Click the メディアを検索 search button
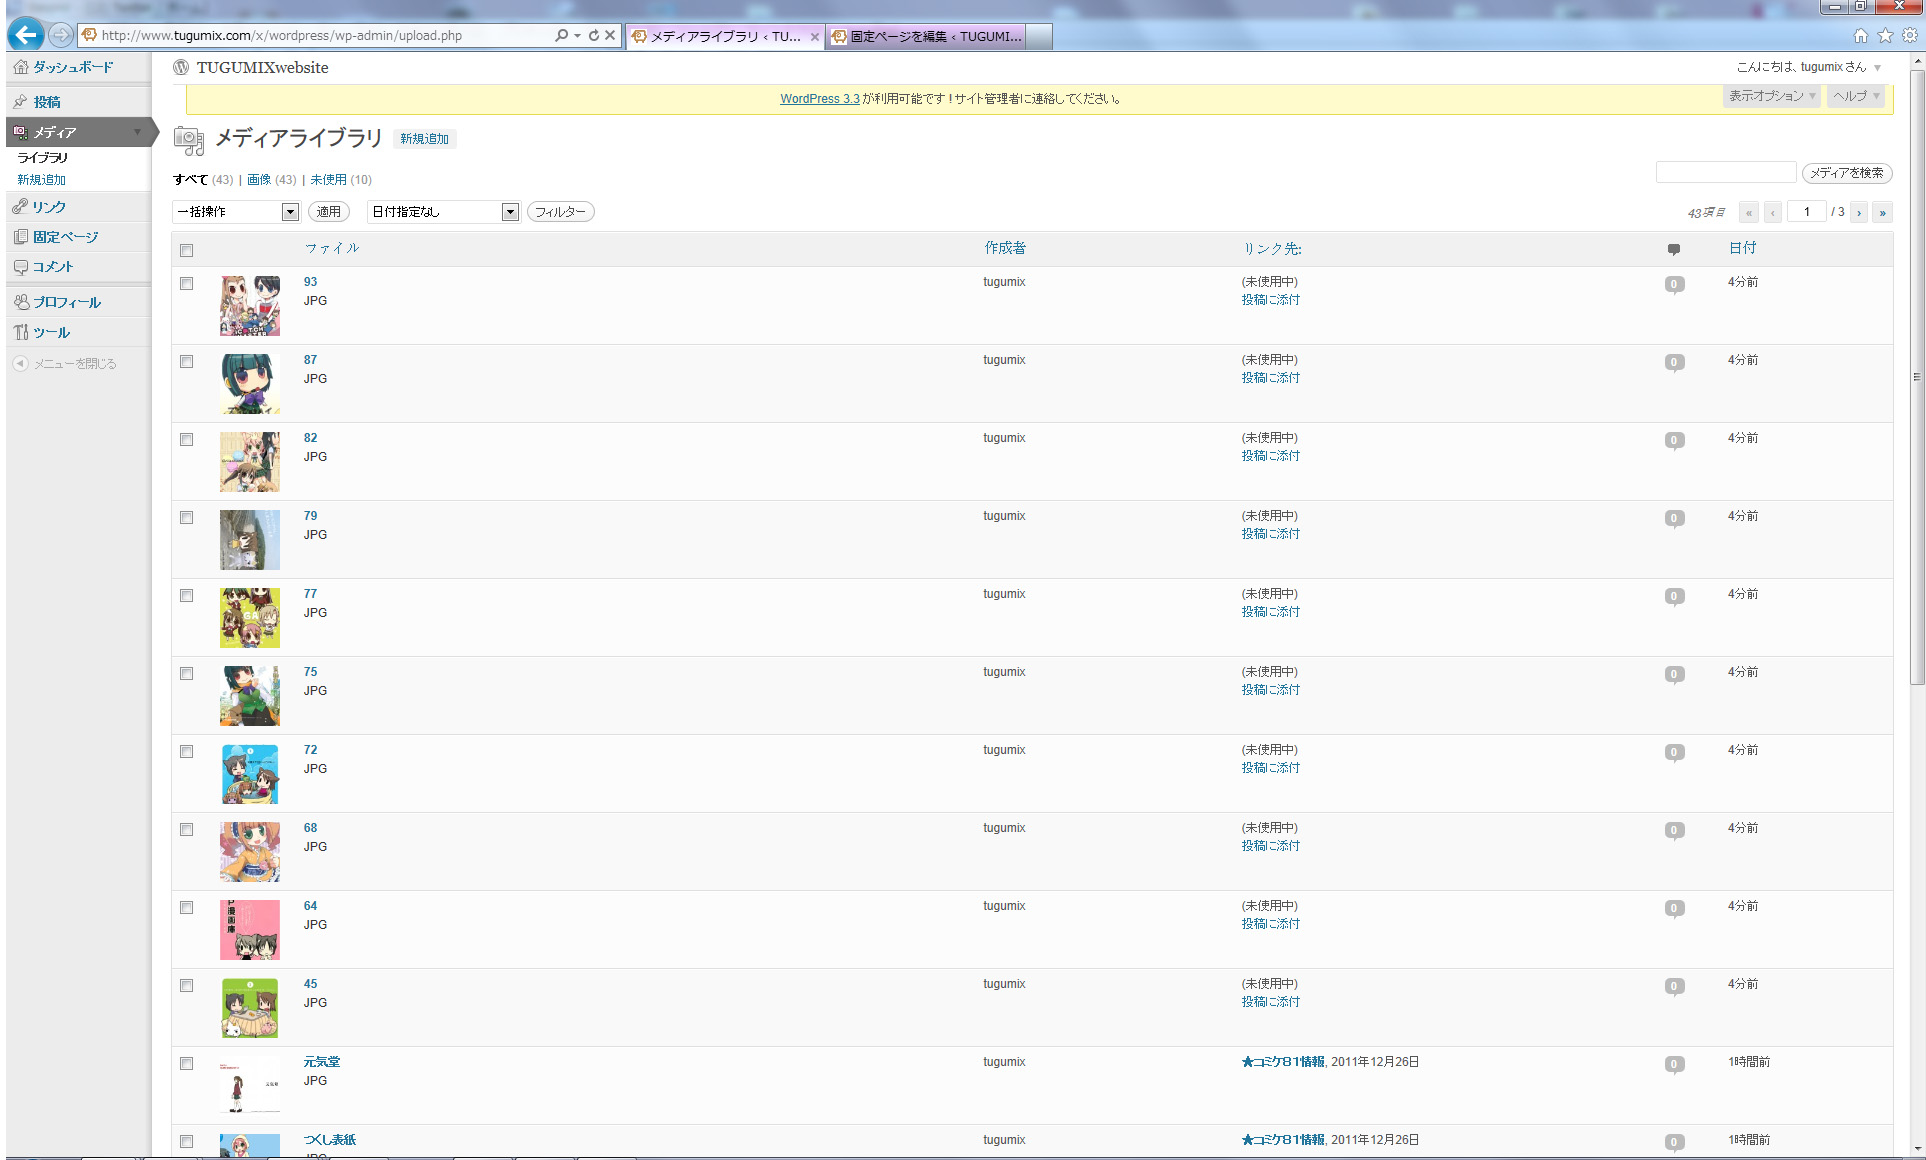 [1846, 173]
